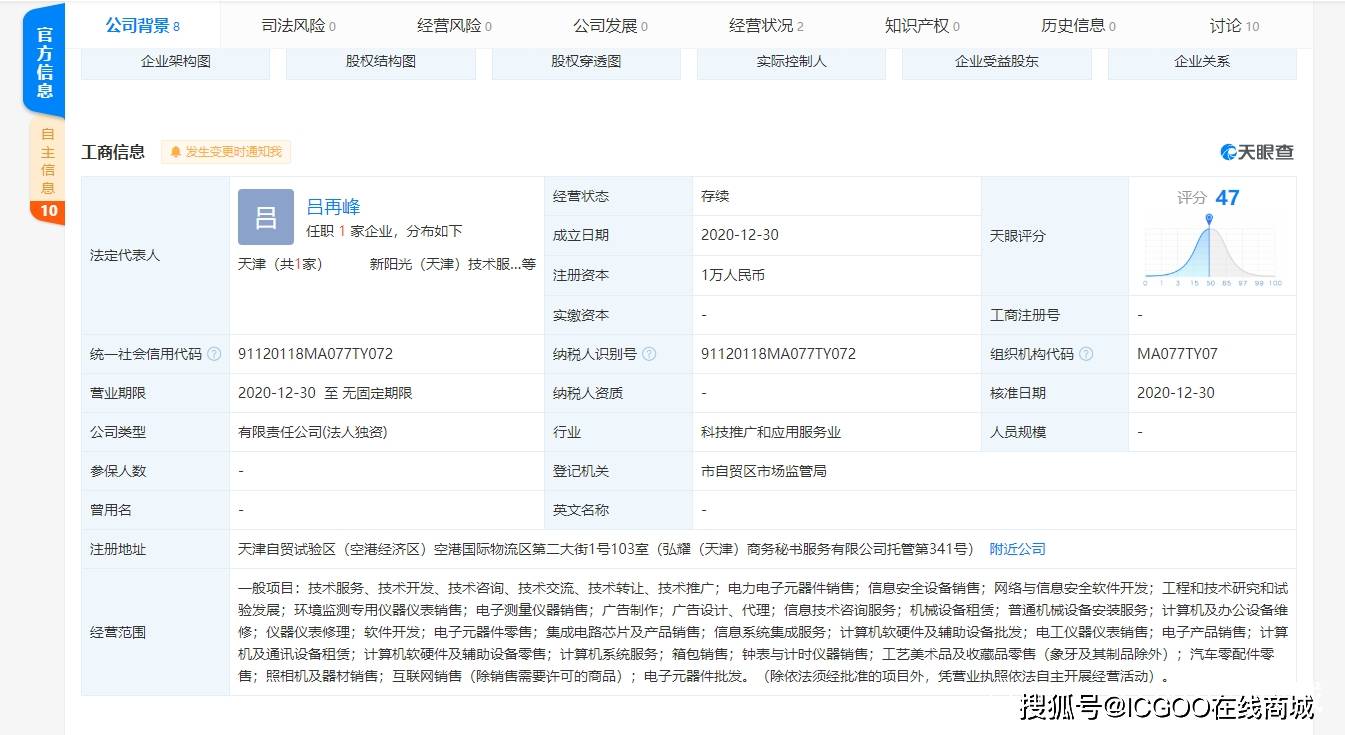The image size is (1345, 735).
Task: Open 股权穿透图
Action: point(586,62)
